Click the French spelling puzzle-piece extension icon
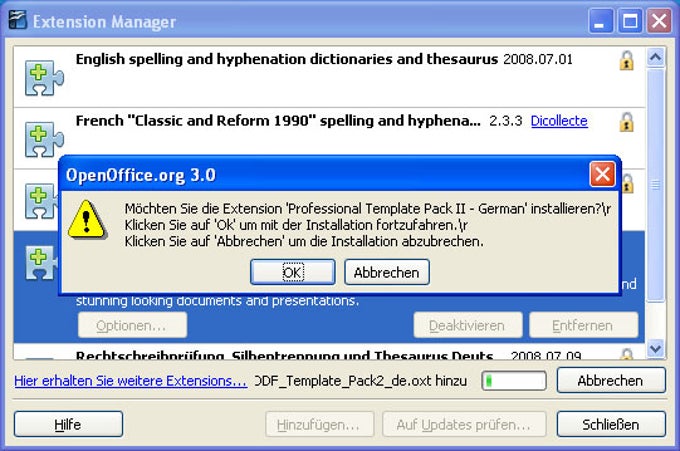Viewport: 680px width, 451px height. [x=44, y=139]
